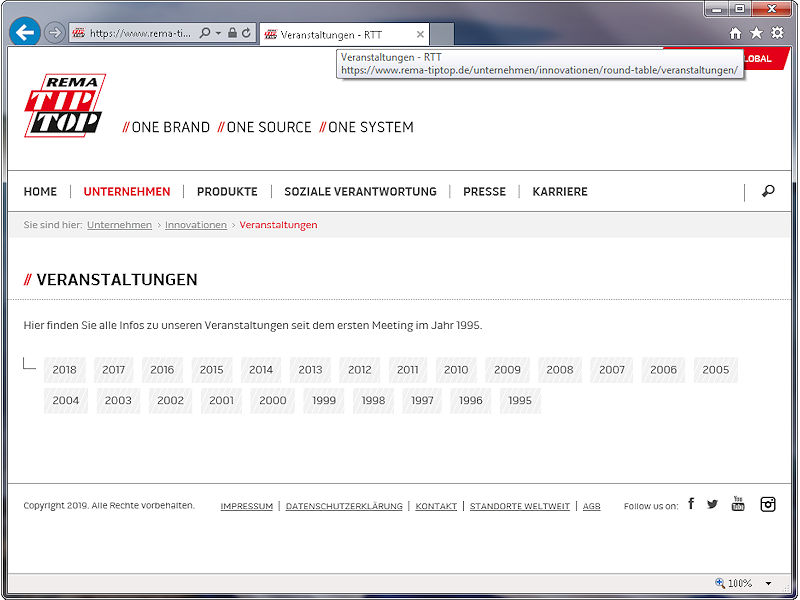Open the Instagram icon in footer

click(x=768, y=504)
